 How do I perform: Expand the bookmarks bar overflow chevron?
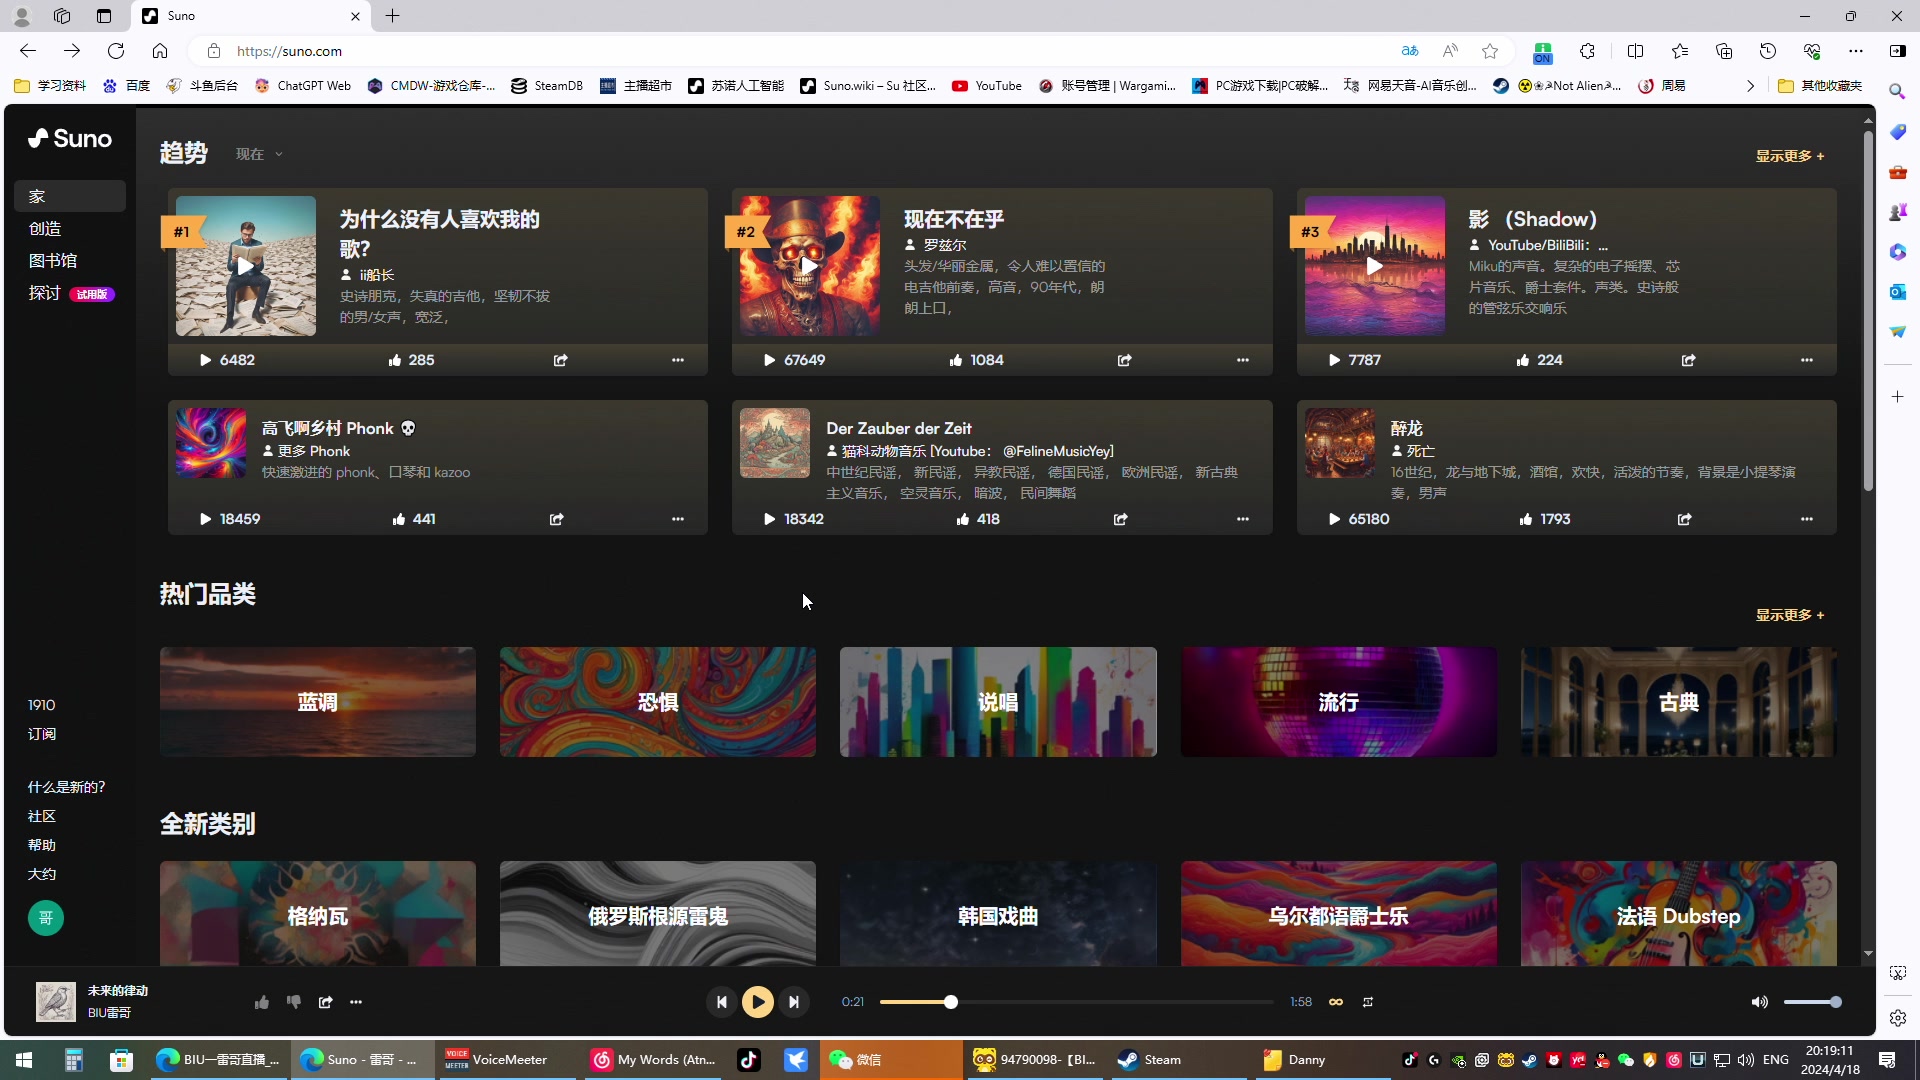(1750, 86)
